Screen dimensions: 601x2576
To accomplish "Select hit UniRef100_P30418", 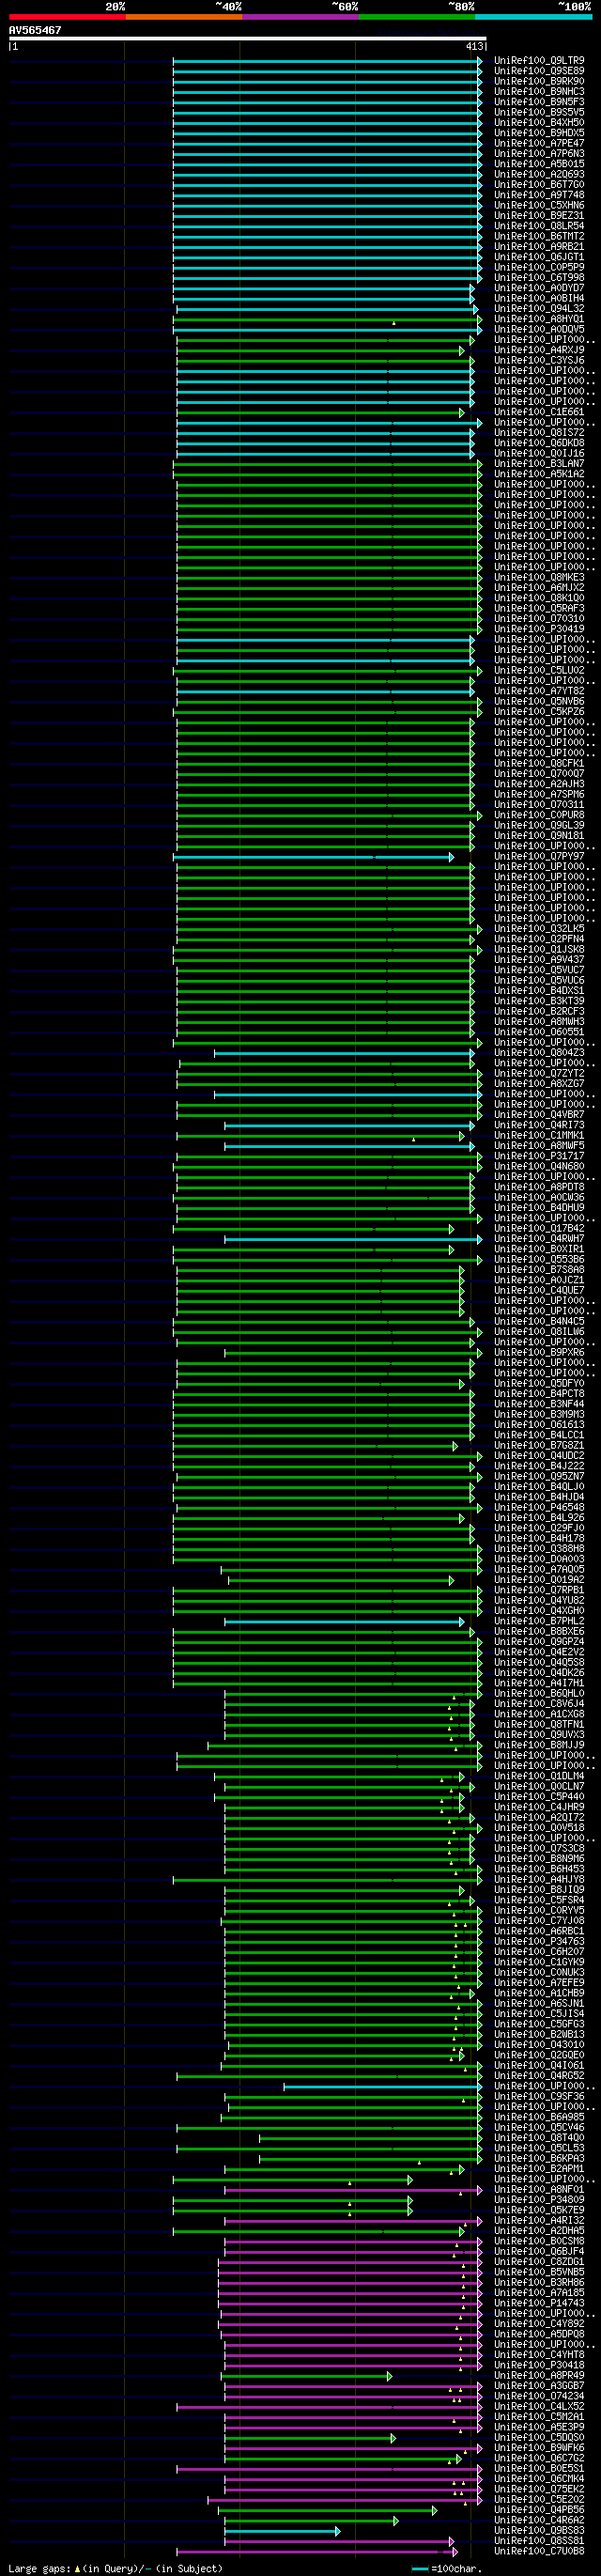I will click(539, 2365).
